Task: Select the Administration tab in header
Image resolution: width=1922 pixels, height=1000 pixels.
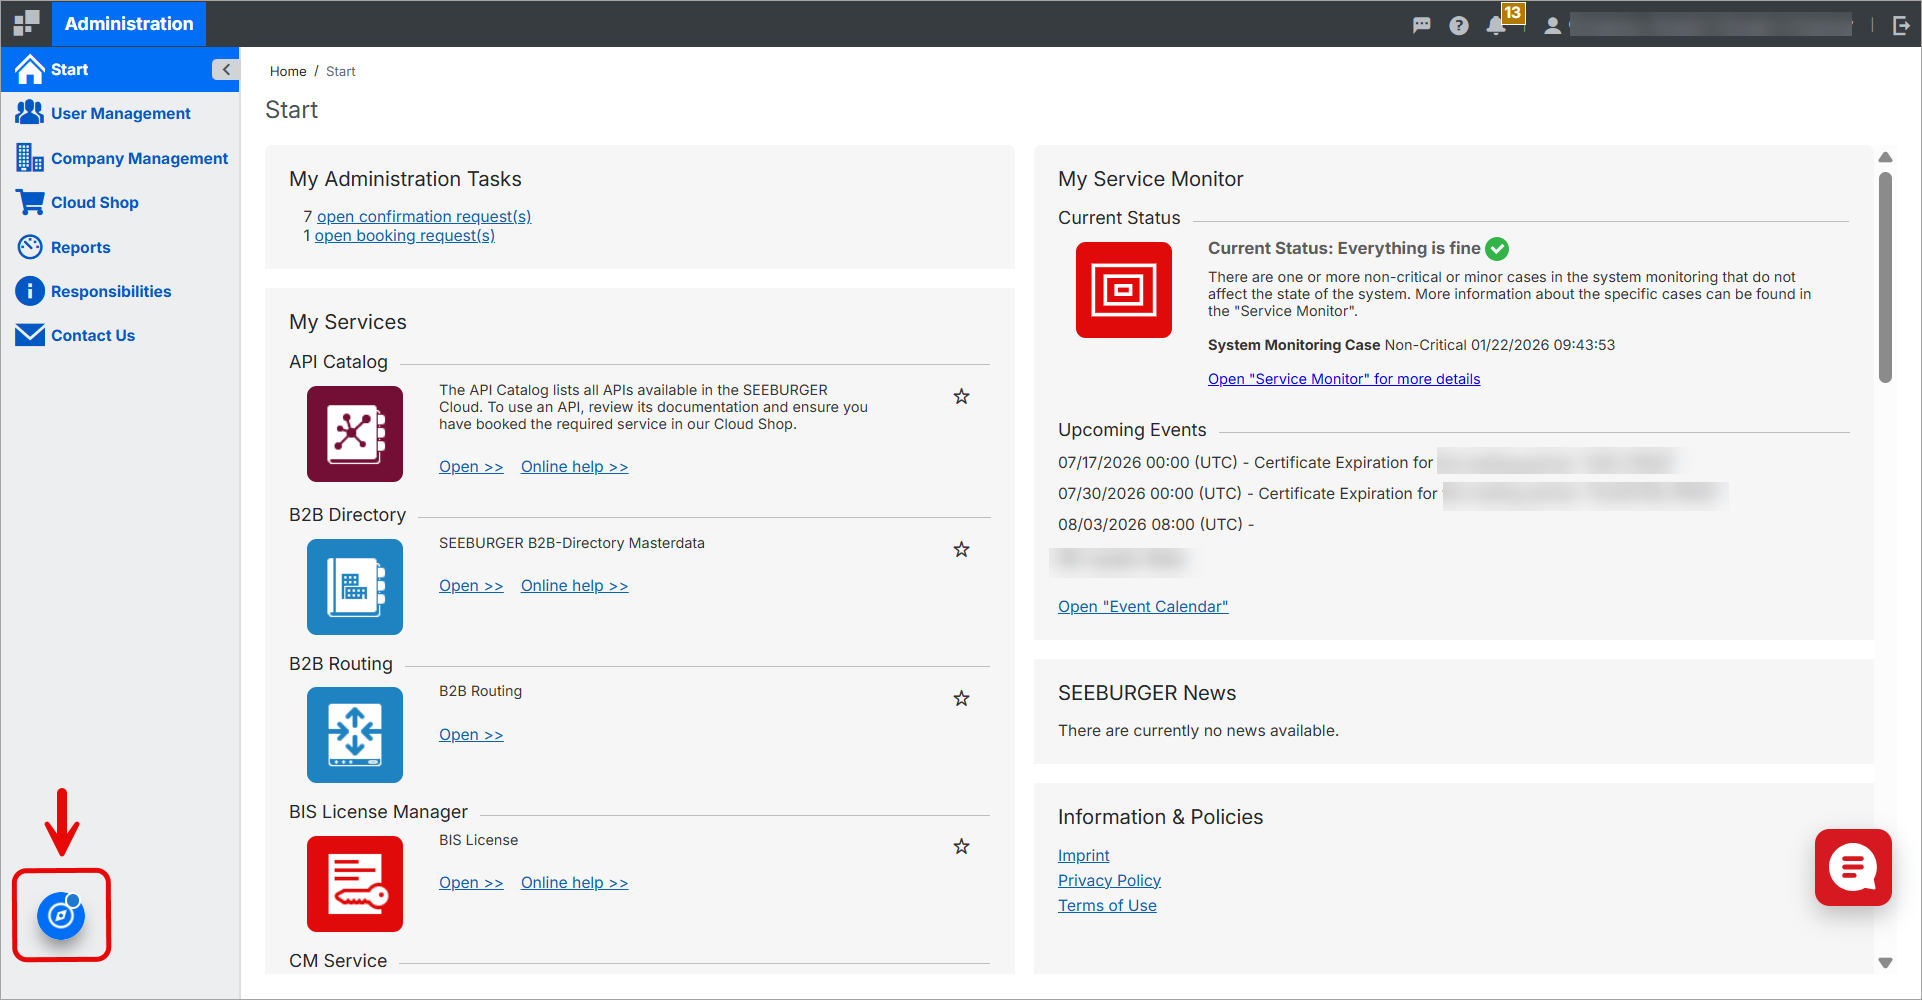Action: [129, 23]
